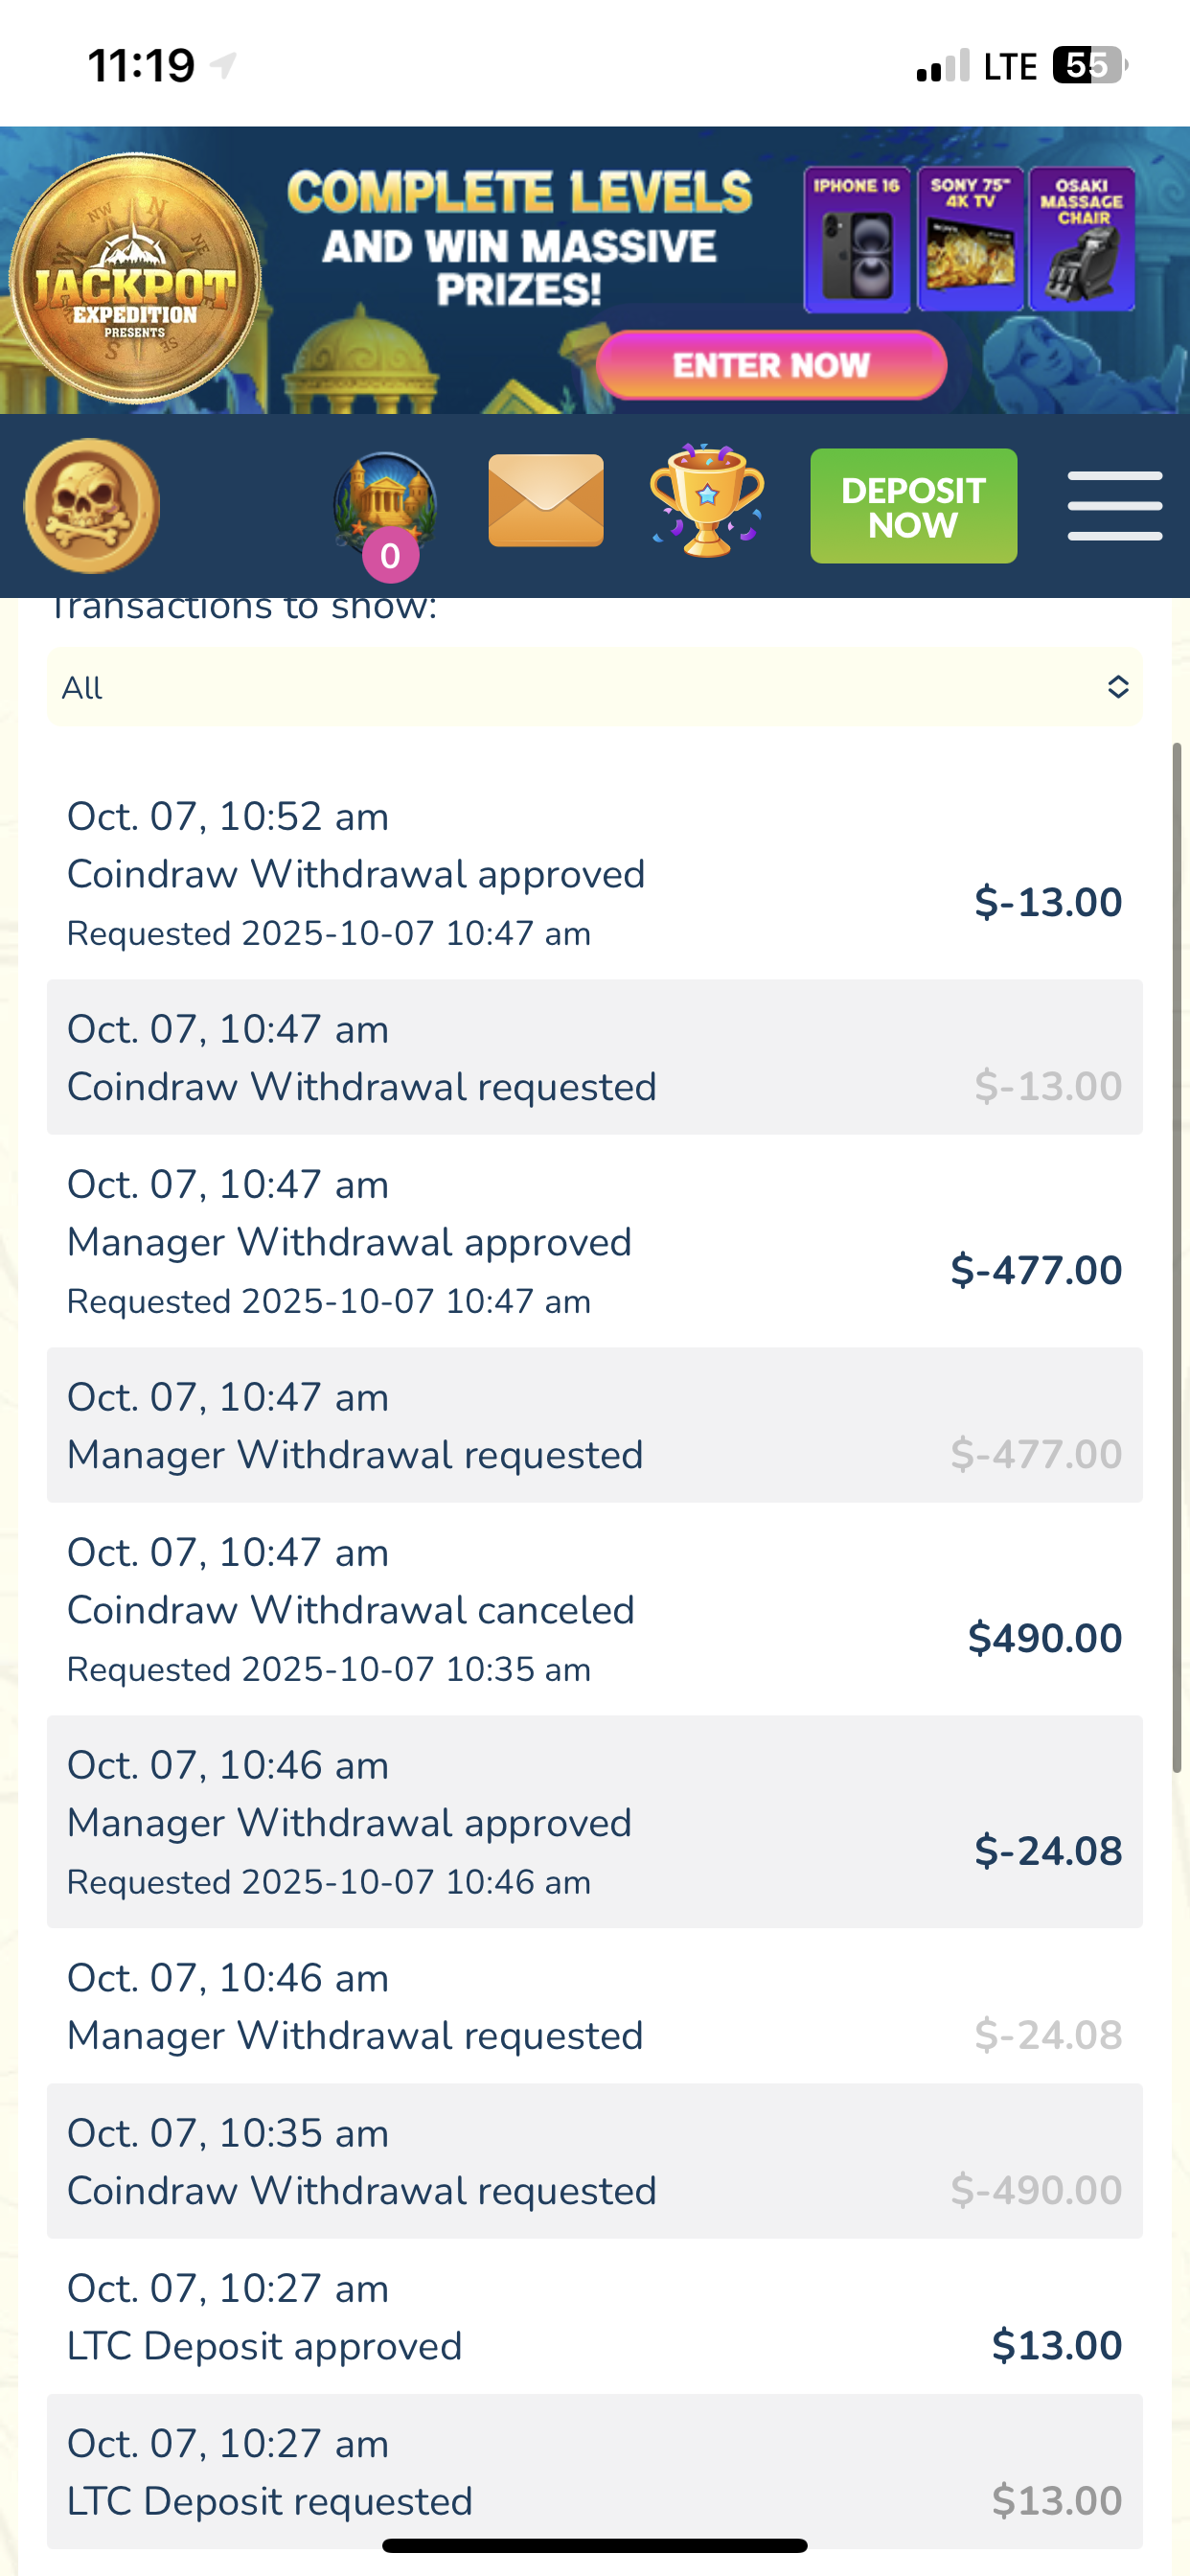Viewport: 1190px width, 2576px height.
Task: Click the Deposit Now button
Action: (x=913, y=506)
